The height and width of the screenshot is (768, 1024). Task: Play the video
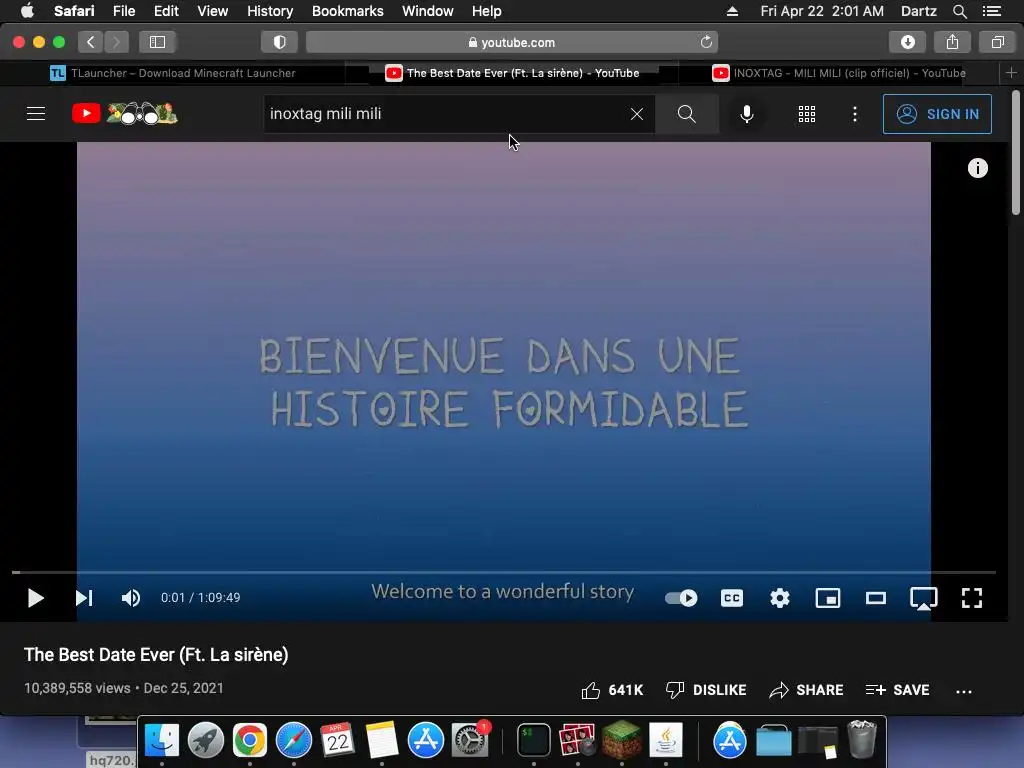click(x=35, y=598)
